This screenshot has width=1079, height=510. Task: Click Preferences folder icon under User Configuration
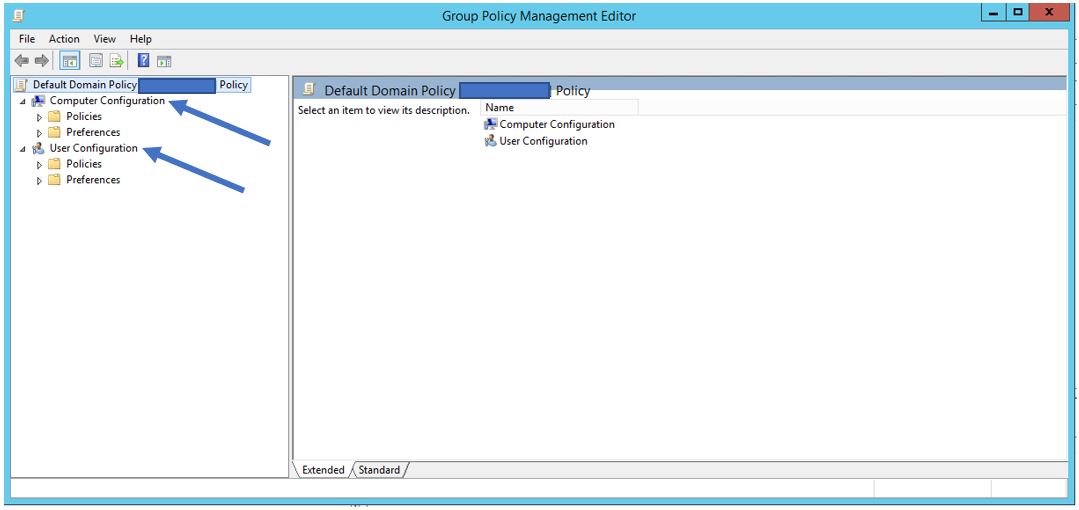tap(54, 180)
